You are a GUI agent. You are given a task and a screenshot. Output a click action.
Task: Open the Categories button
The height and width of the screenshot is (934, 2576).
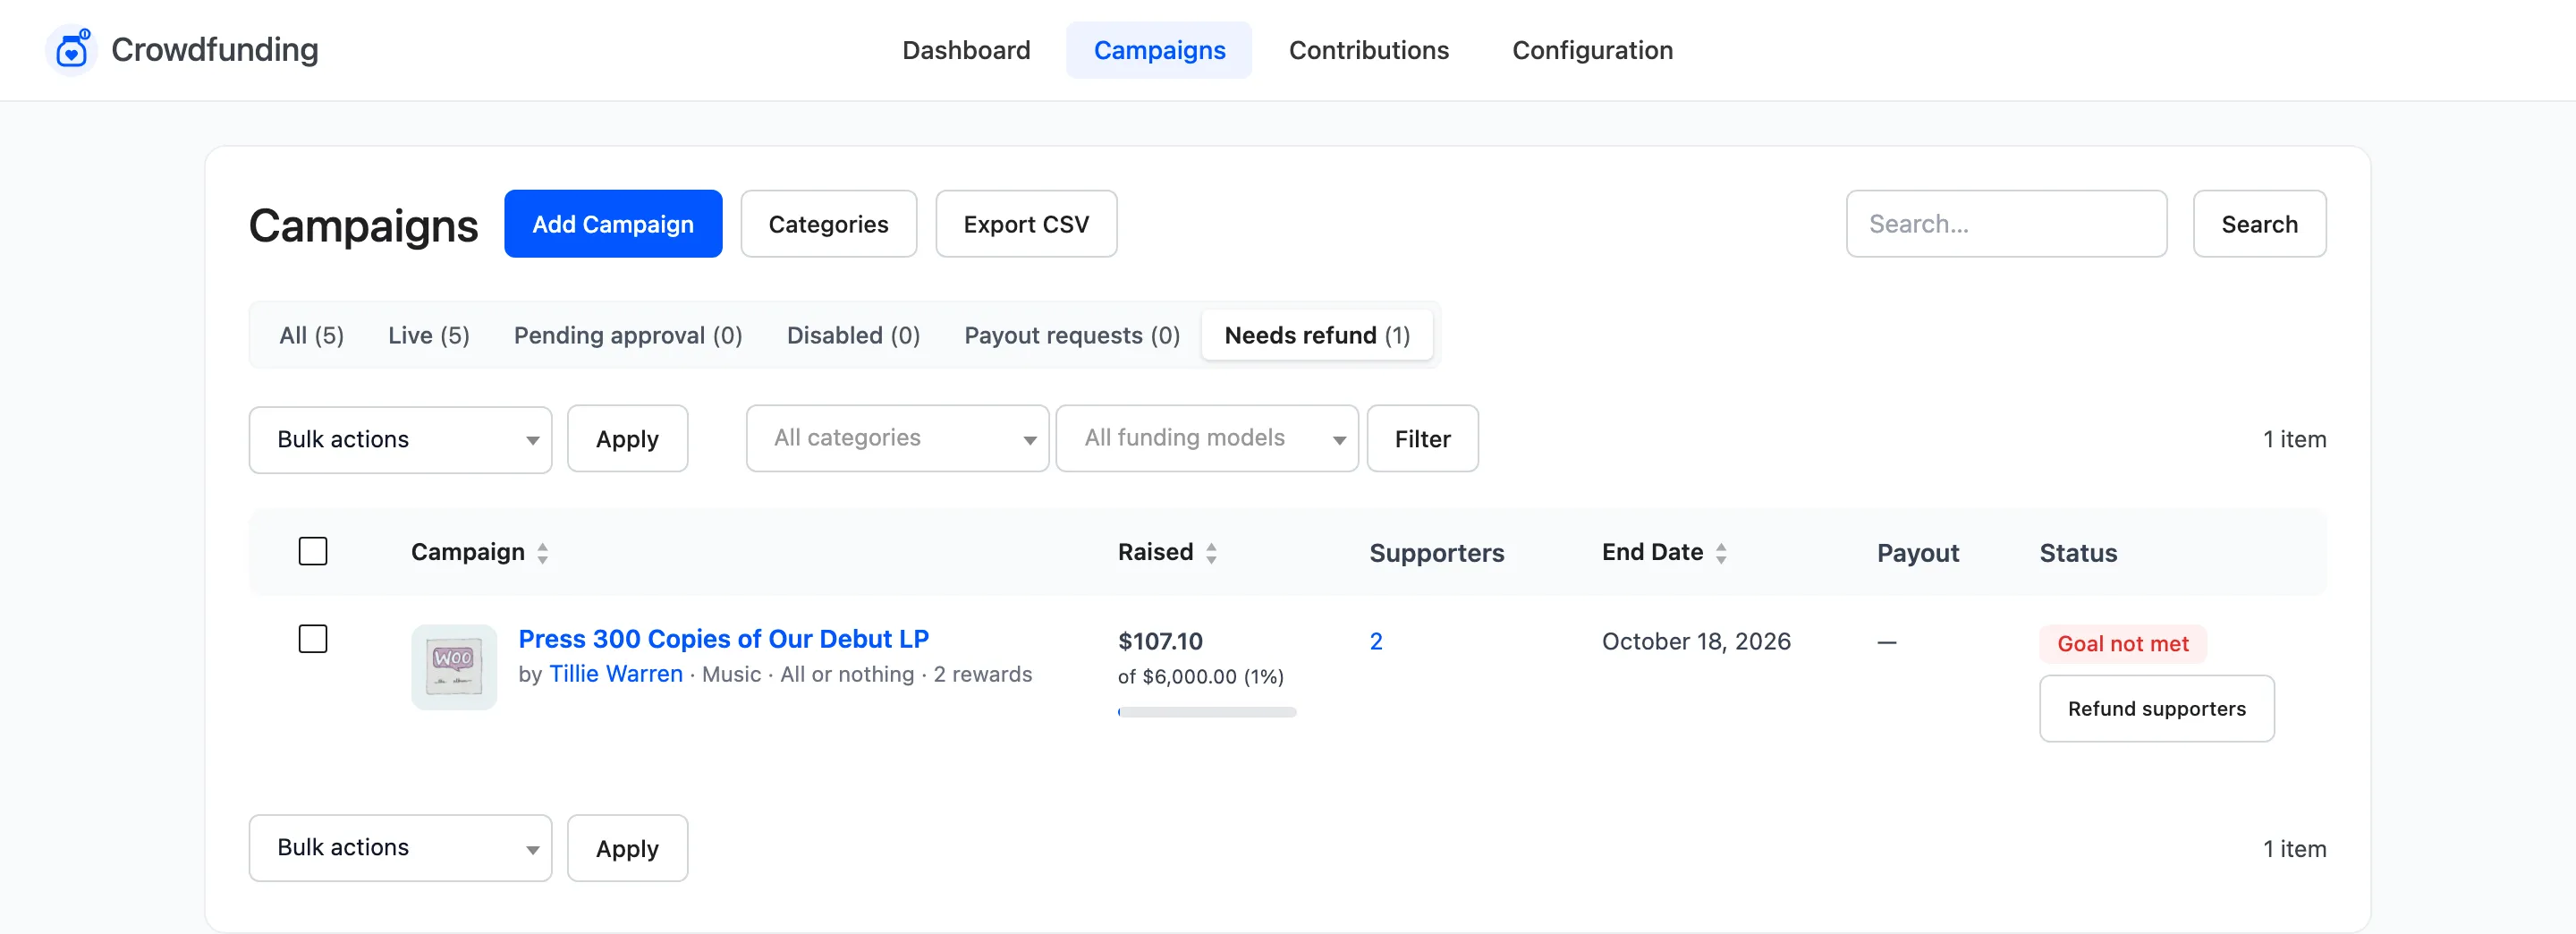coord(828,224)
